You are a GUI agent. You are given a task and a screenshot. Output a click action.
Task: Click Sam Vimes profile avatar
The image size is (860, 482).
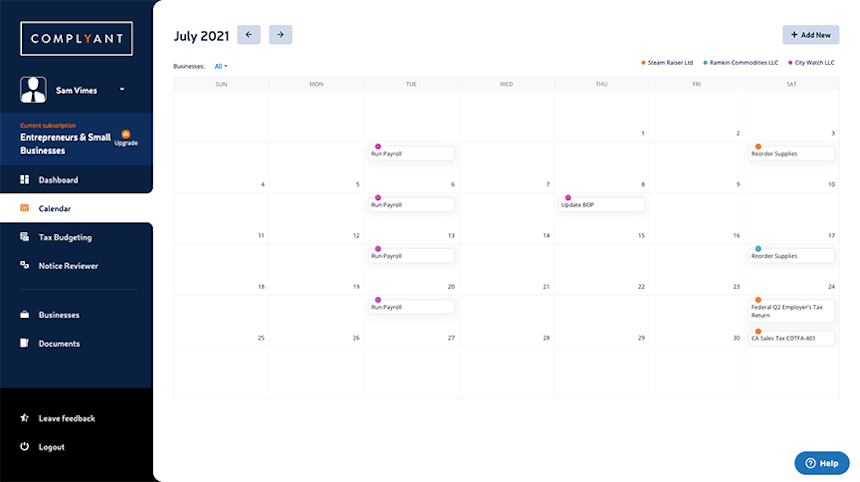click(33, 90)
